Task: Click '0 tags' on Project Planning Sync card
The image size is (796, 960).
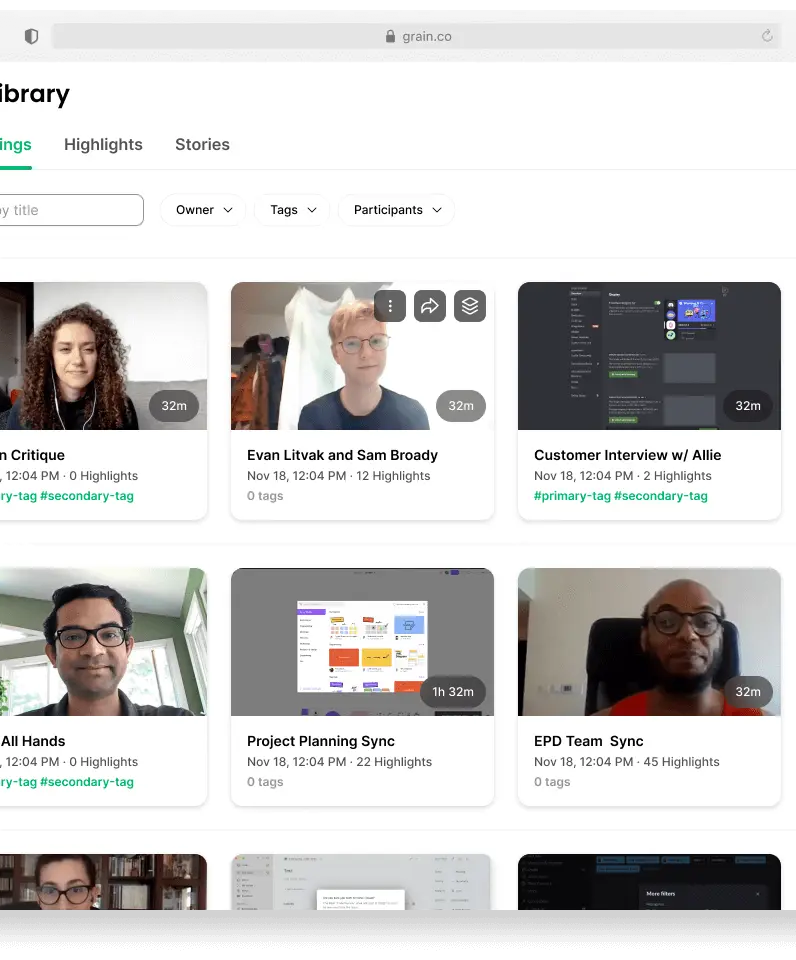Action: click(x=265, y=782)
